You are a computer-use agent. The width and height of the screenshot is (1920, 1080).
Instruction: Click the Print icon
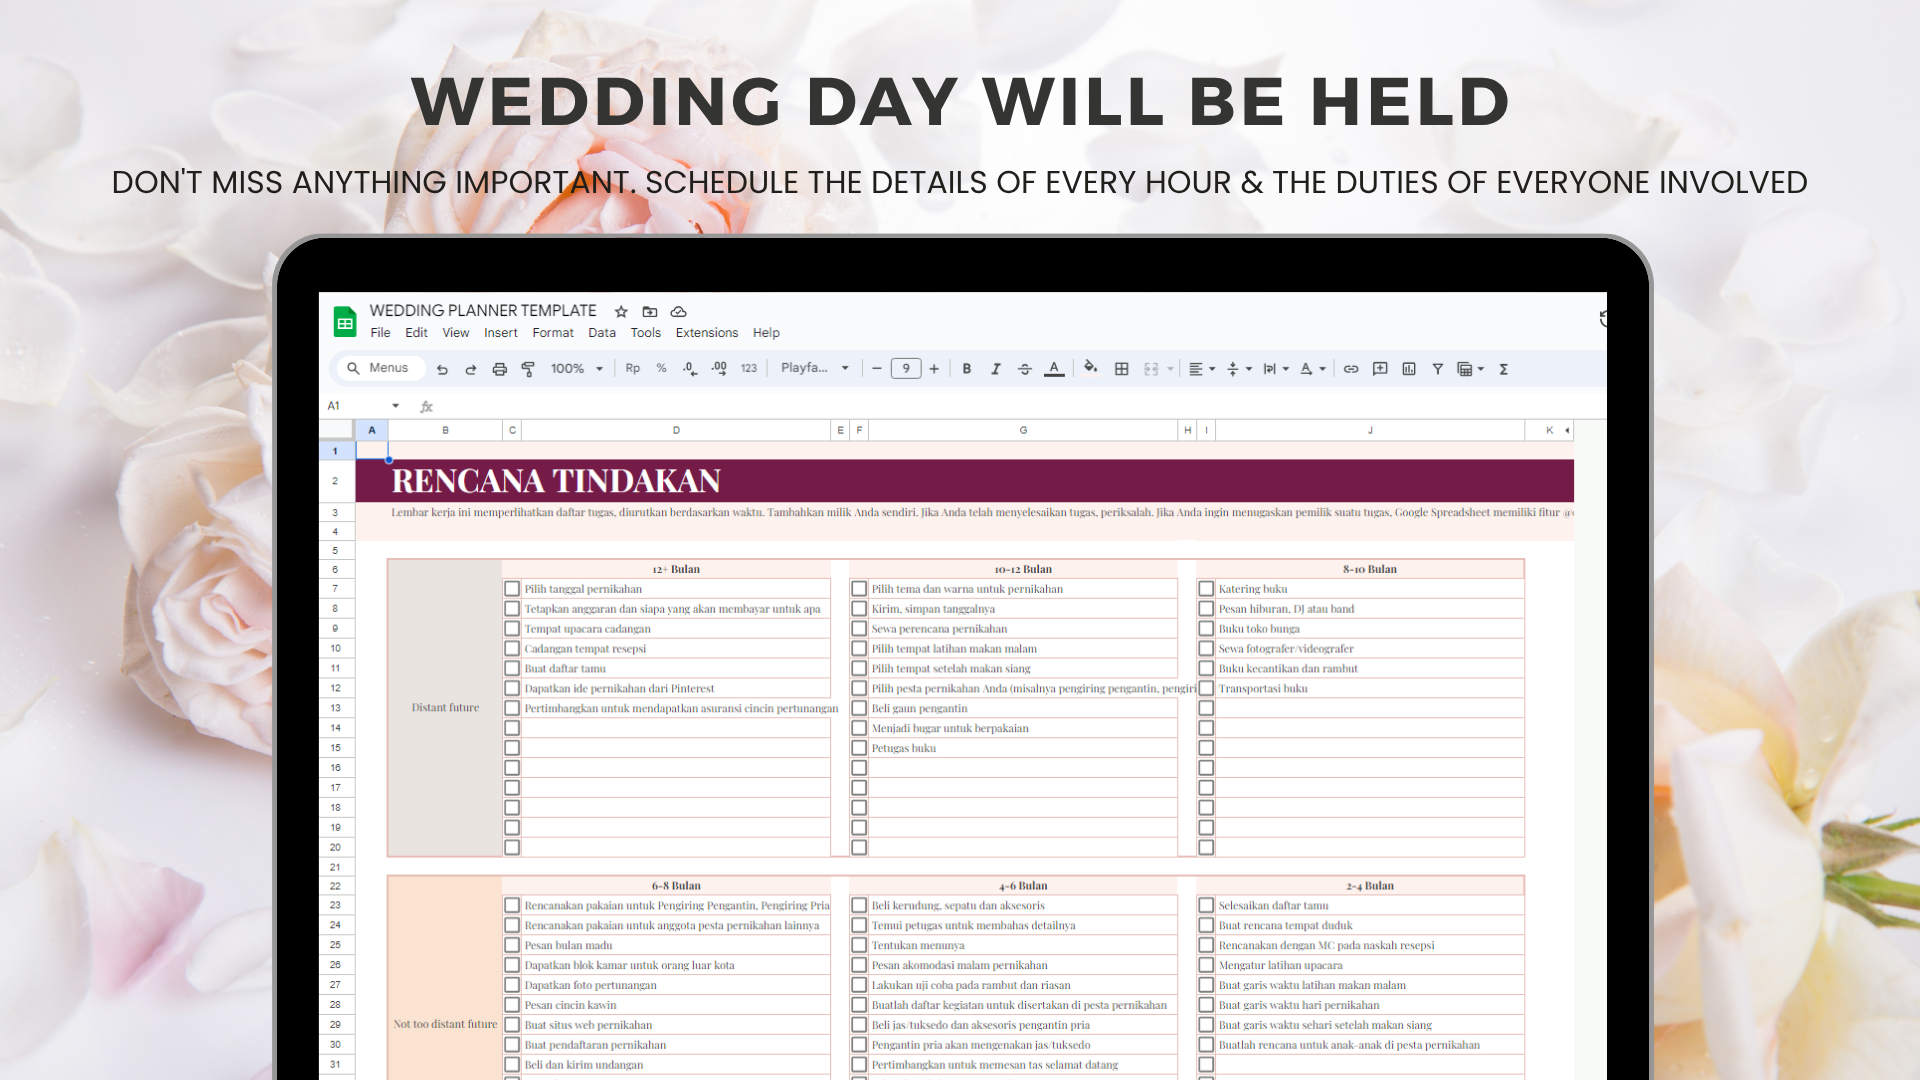[x=499, y=369]
